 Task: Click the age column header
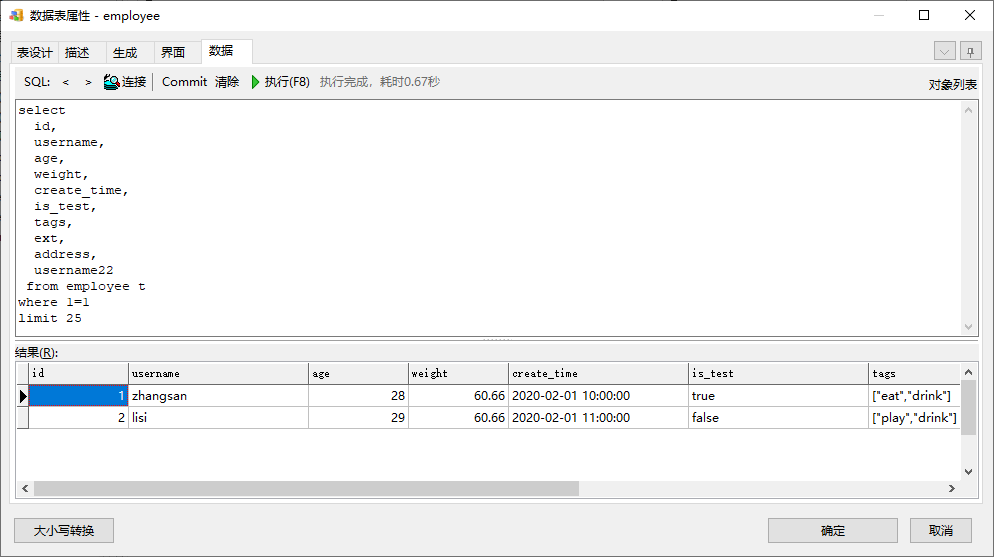click(358, 373)
